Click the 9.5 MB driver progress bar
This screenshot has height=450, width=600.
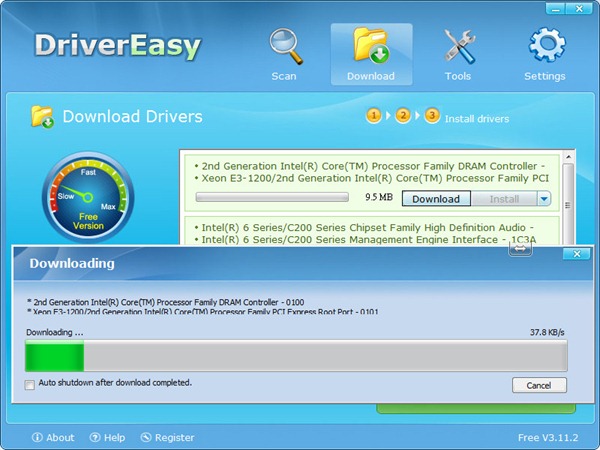click(272, 197)
